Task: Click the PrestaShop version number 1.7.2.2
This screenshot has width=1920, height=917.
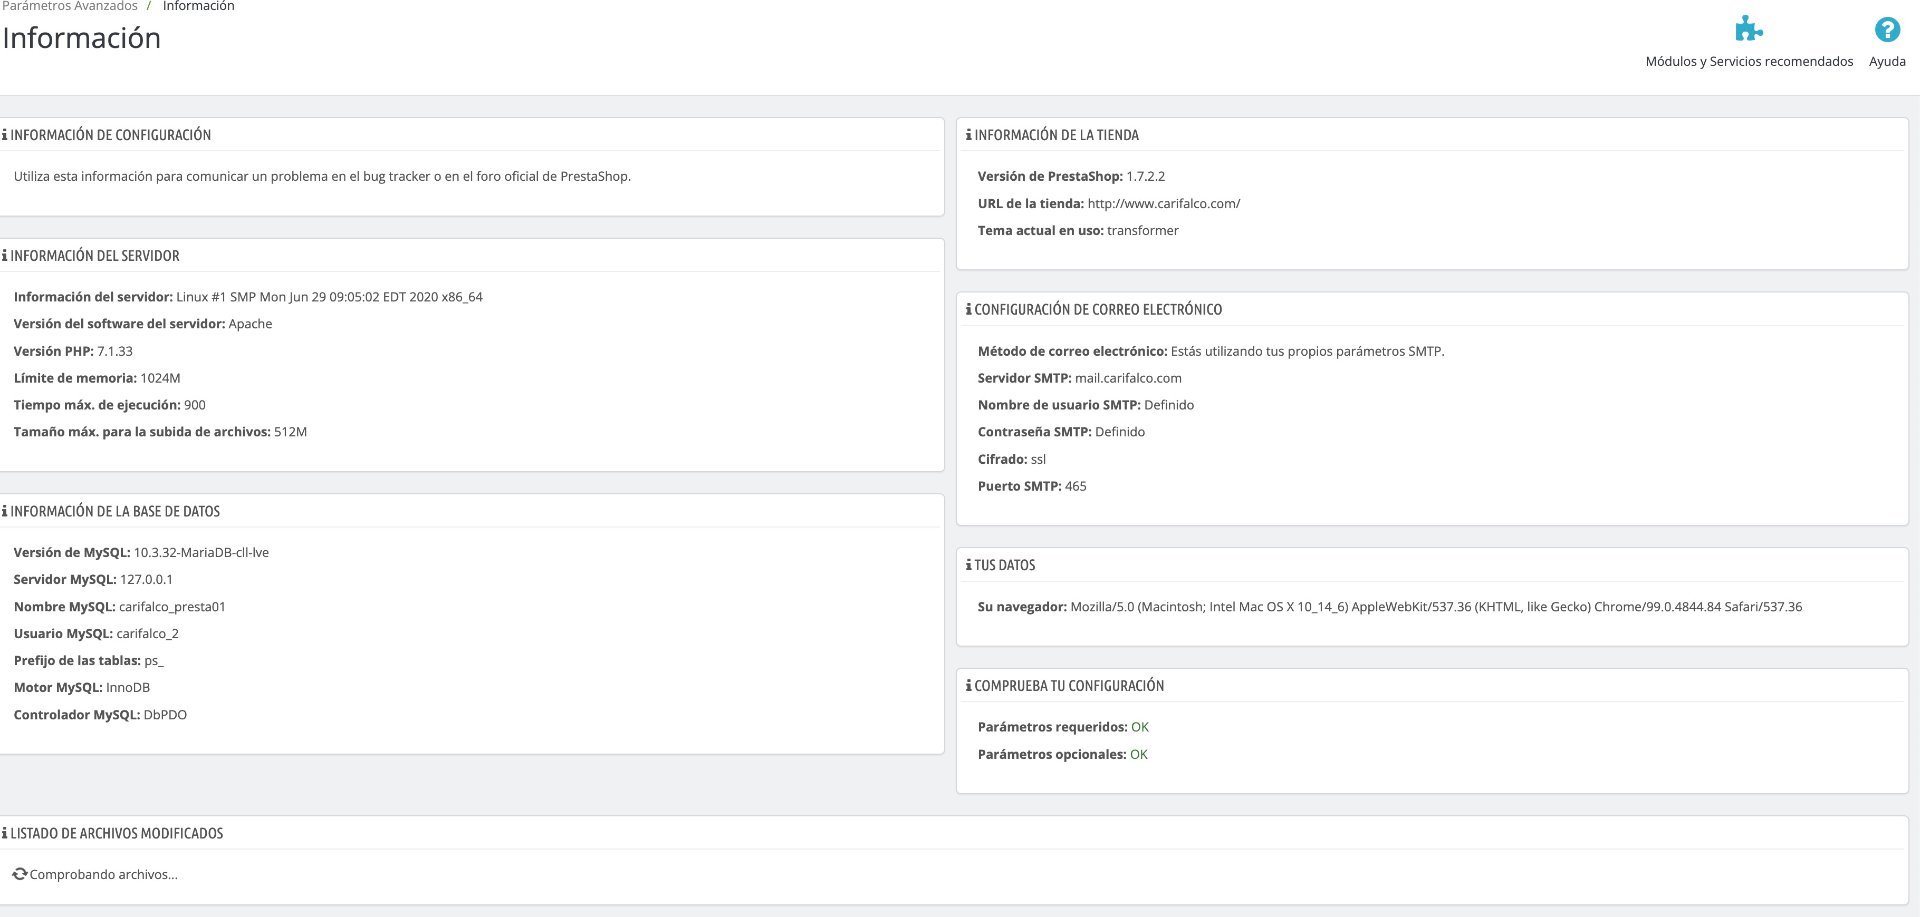Action: point(1146,176)
